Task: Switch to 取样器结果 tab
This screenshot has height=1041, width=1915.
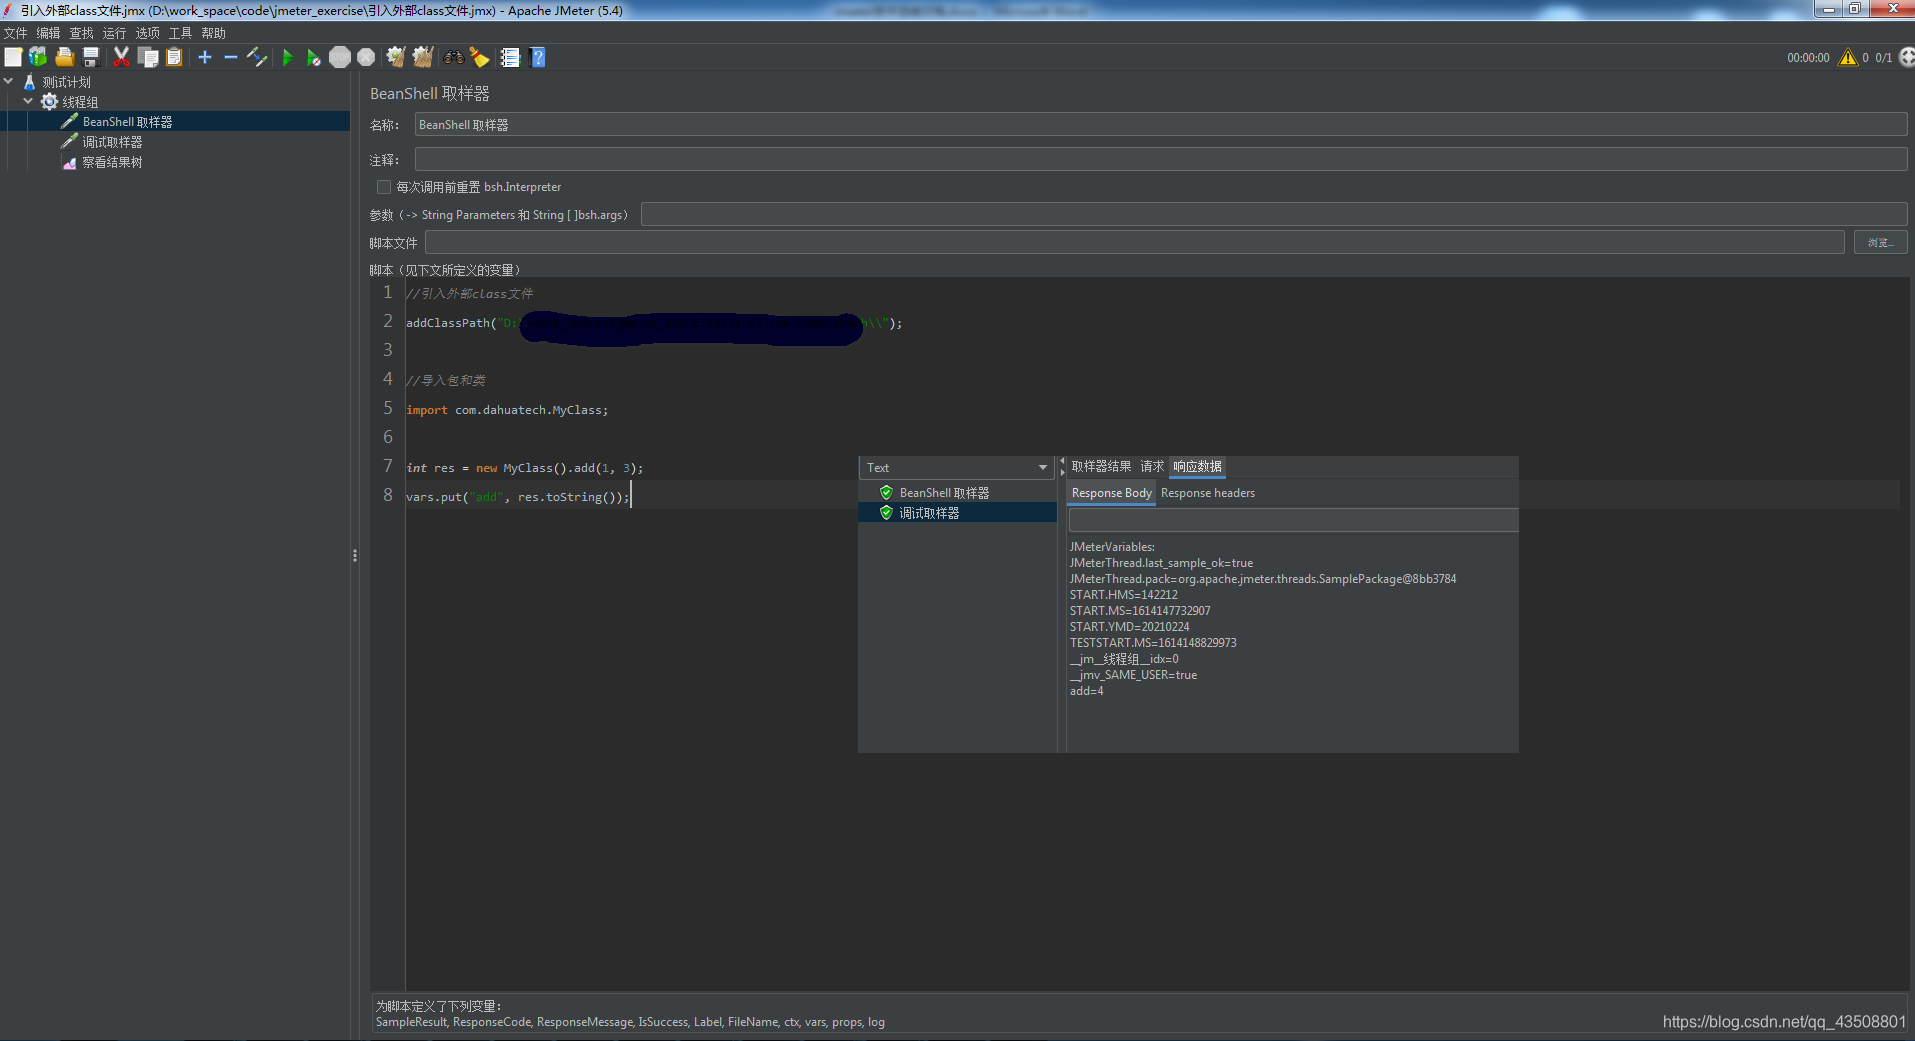Action: [1101, 466]
